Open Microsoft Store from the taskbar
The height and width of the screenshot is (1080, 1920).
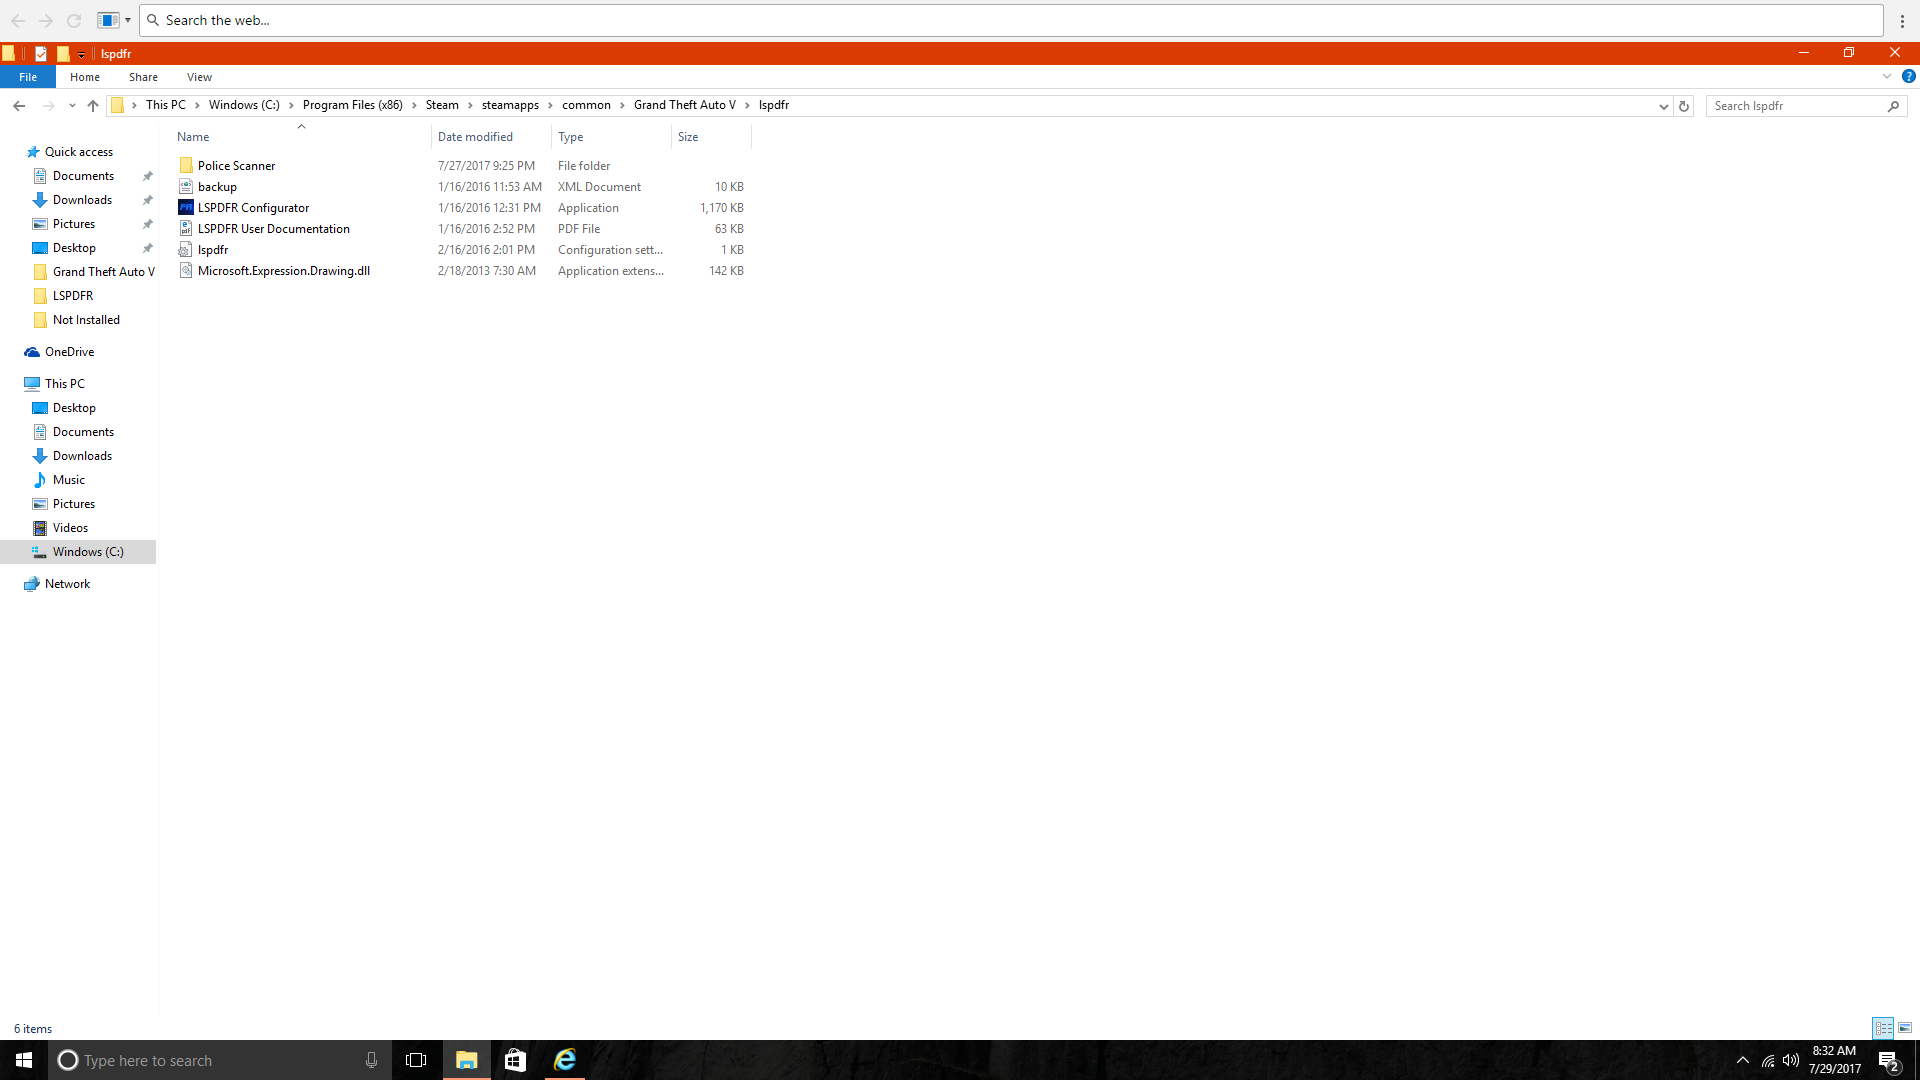click(x=515, y=1060)
